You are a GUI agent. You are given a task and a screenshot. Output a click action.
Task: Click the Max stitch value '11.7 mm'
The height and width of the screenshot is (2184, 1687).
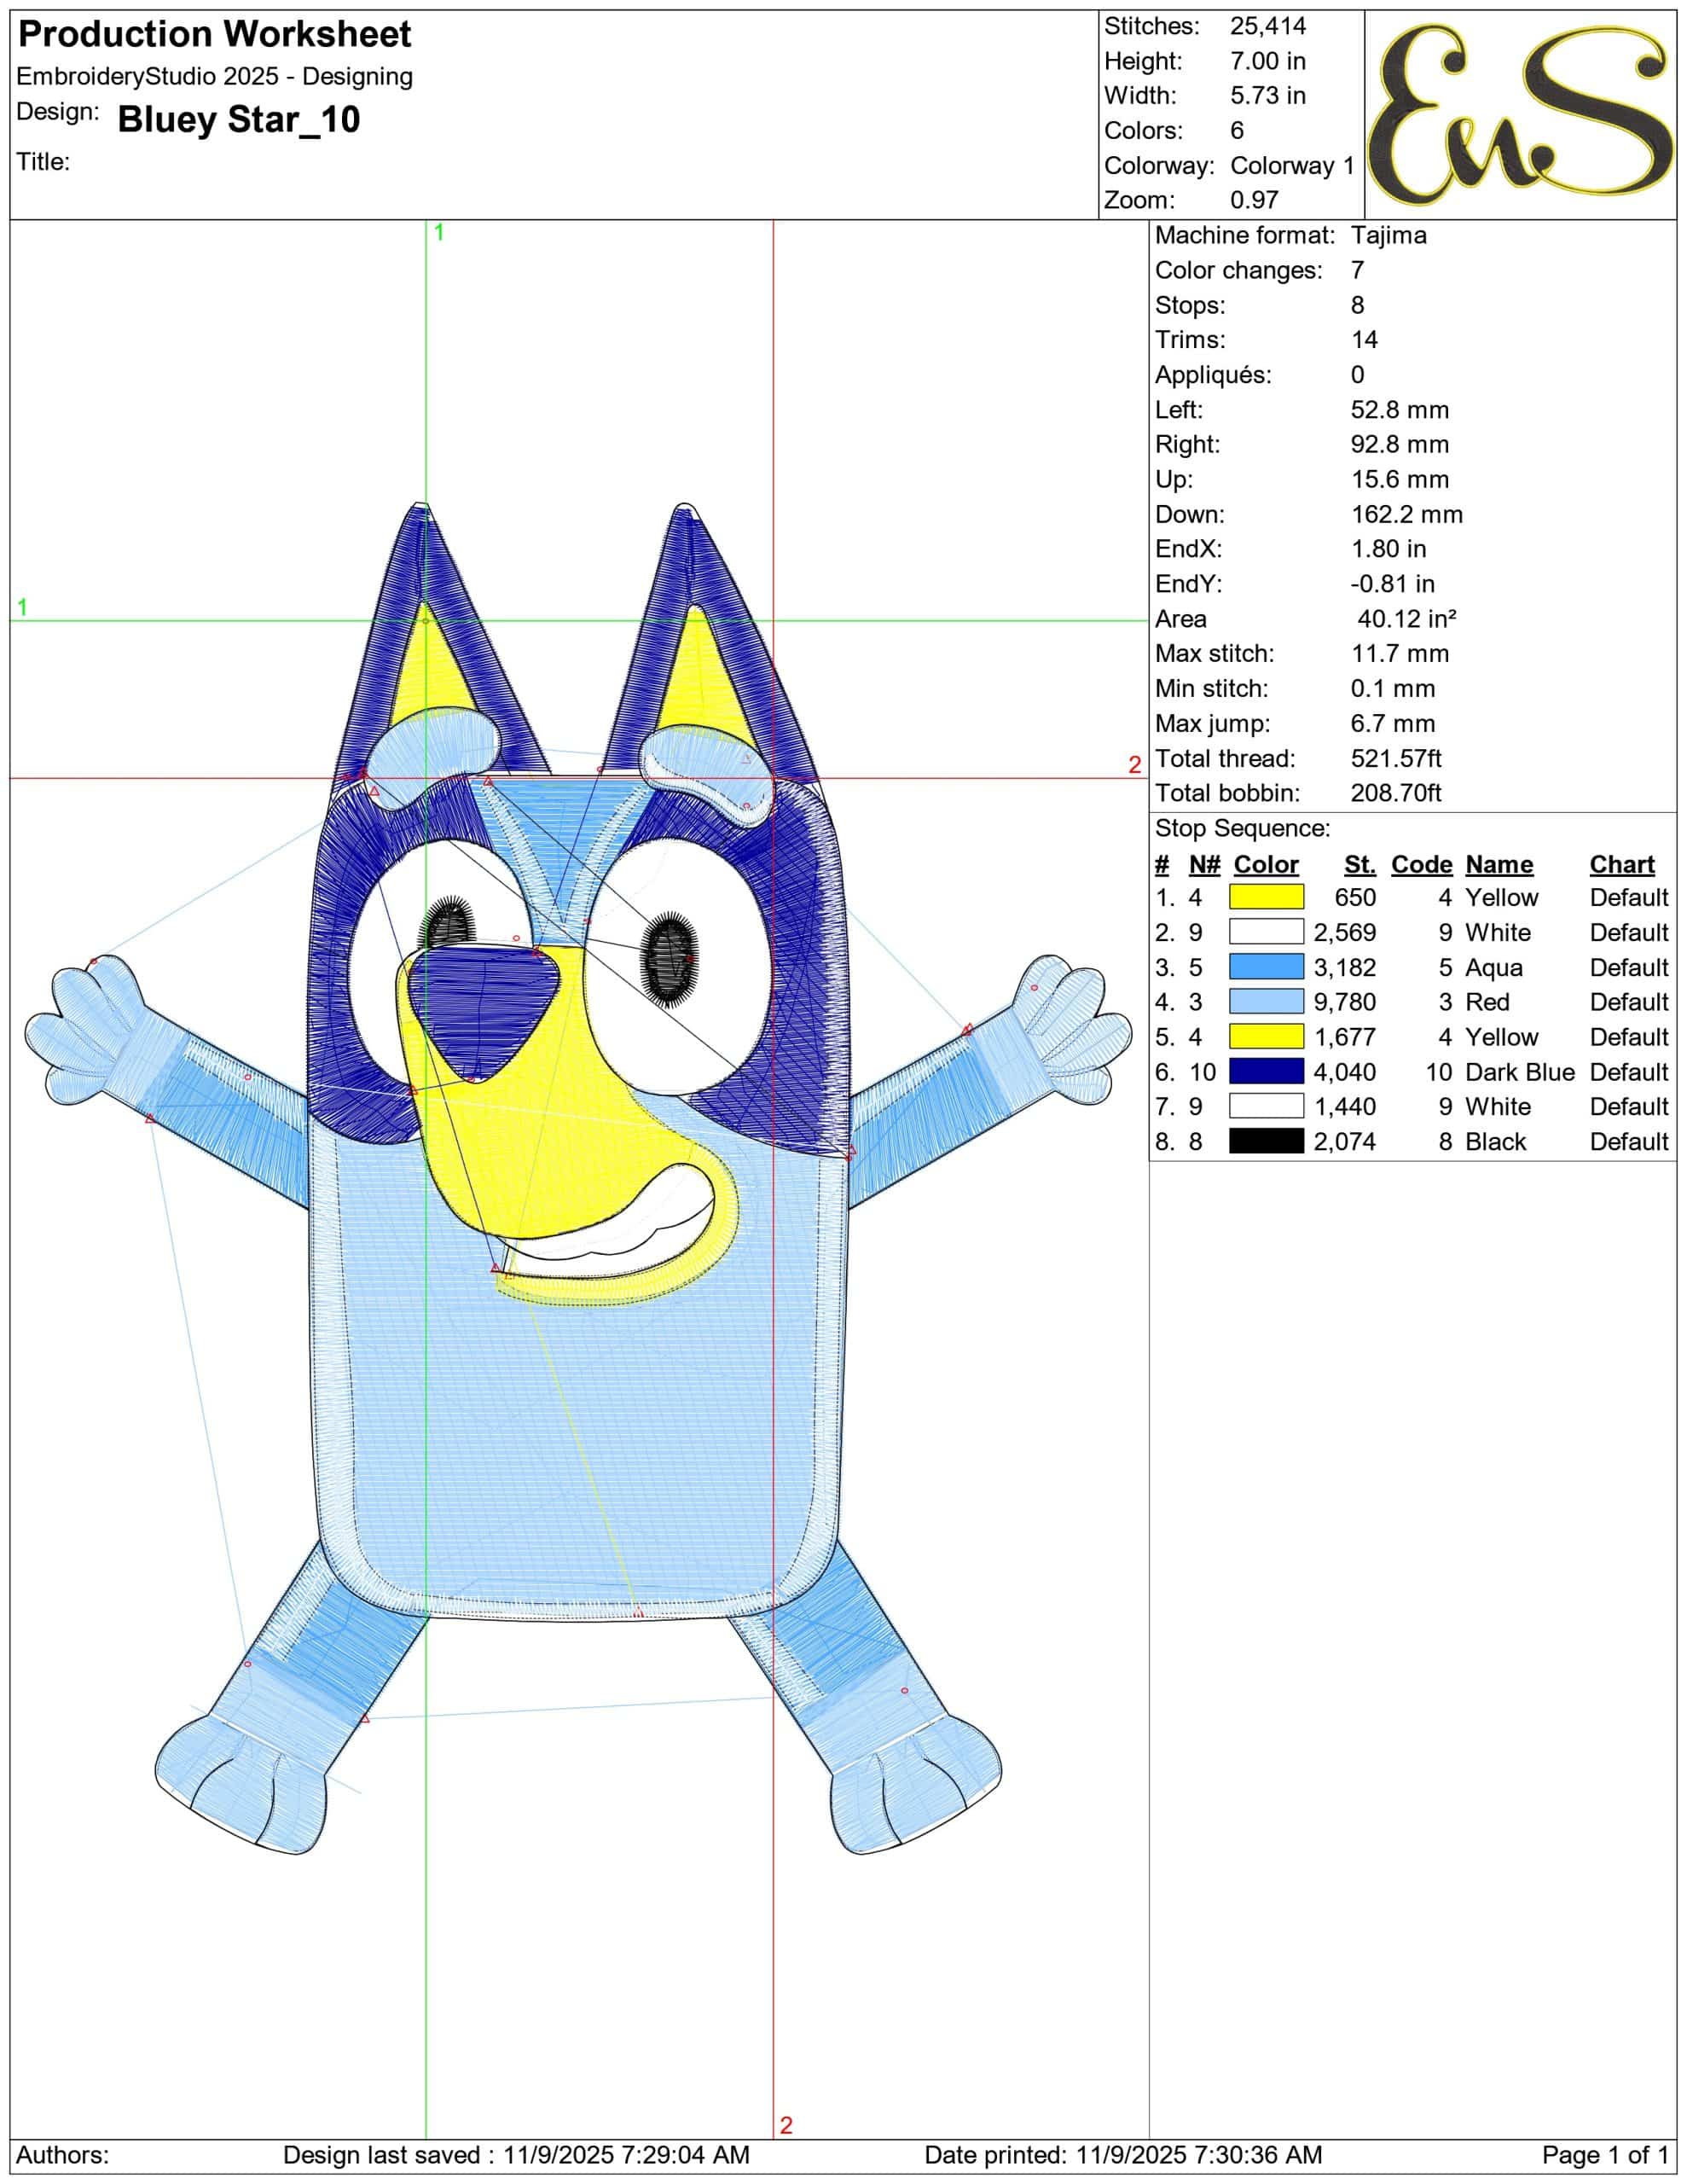[x=1400, y=654]
